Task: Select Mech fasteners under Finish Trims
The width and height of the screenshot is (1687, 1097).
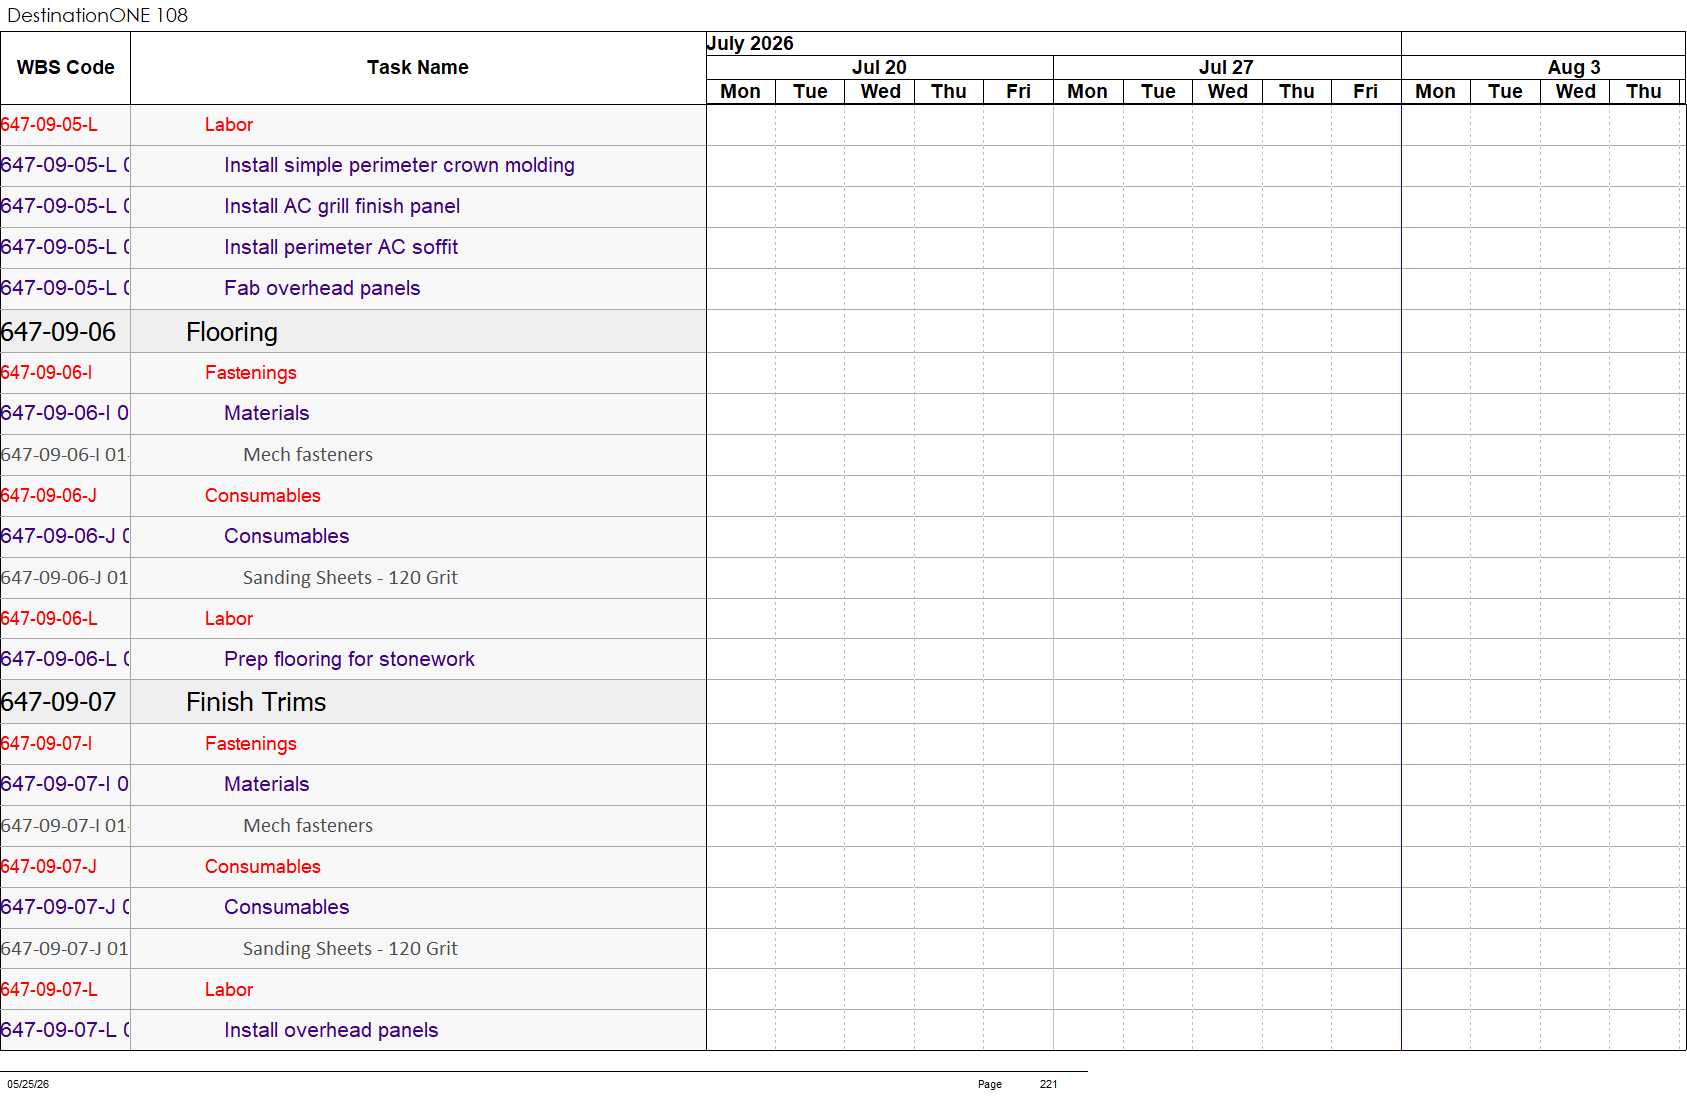Action: 308,825
